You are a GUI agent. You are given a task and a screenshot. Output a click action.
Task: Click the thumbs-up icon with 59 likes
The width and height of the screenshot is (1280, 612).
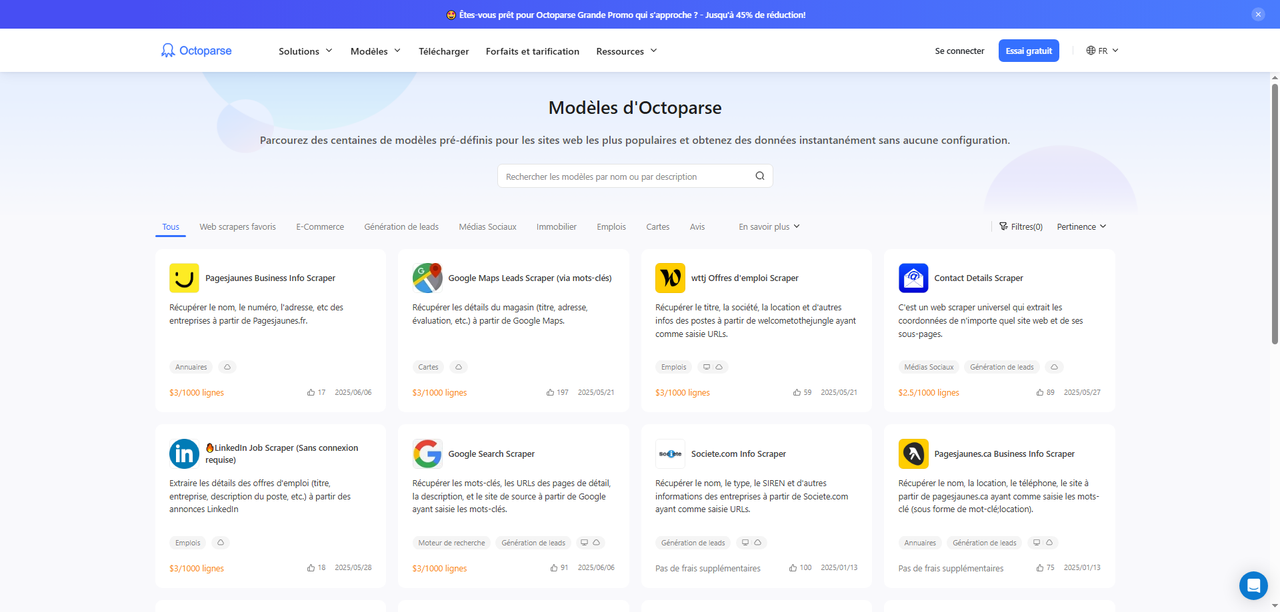point(797,392)
